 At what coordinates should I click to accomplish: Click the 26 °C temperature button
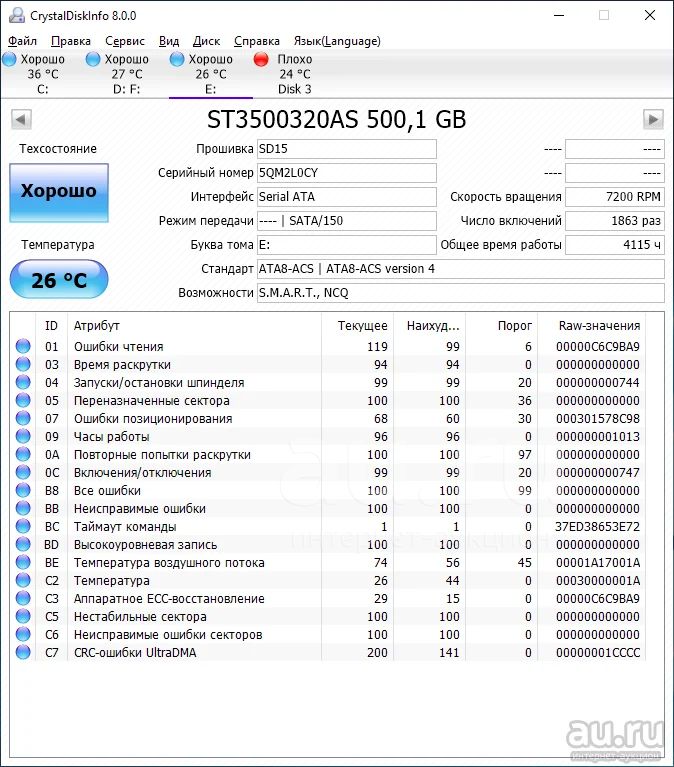[x=59, y=279]
